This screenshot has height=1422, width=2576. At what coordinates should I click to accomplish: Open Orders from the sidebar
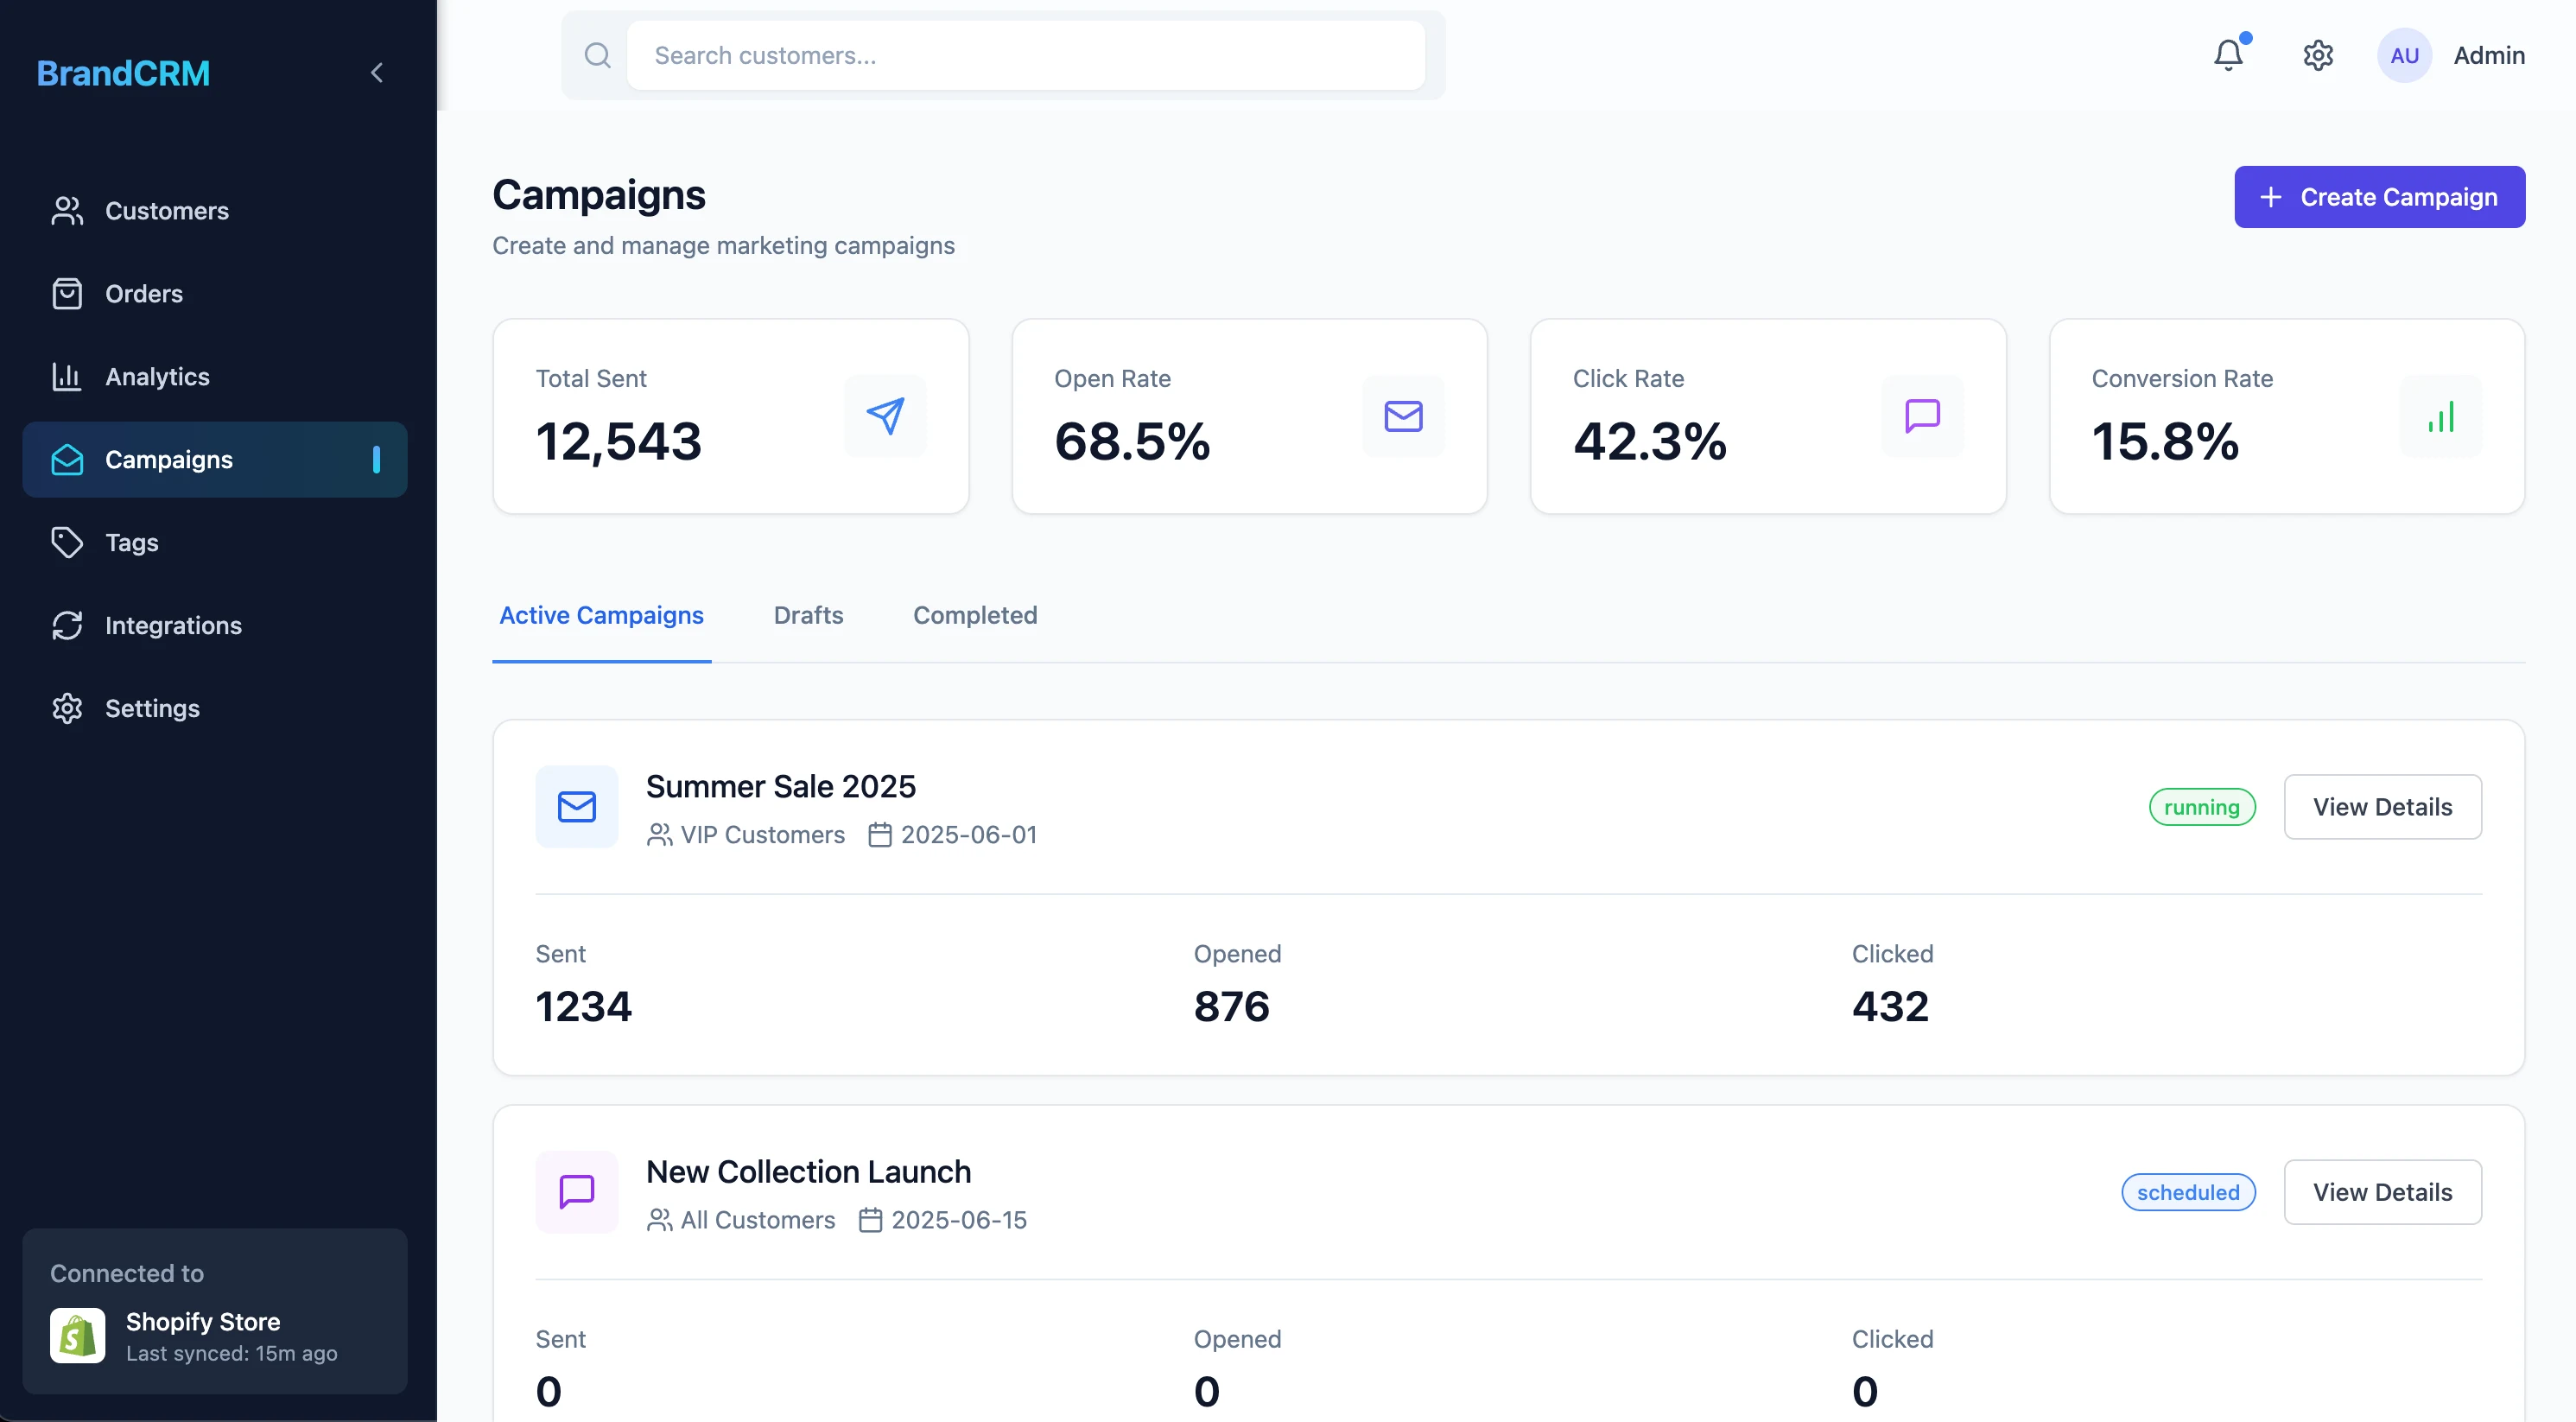click(144, 293)
